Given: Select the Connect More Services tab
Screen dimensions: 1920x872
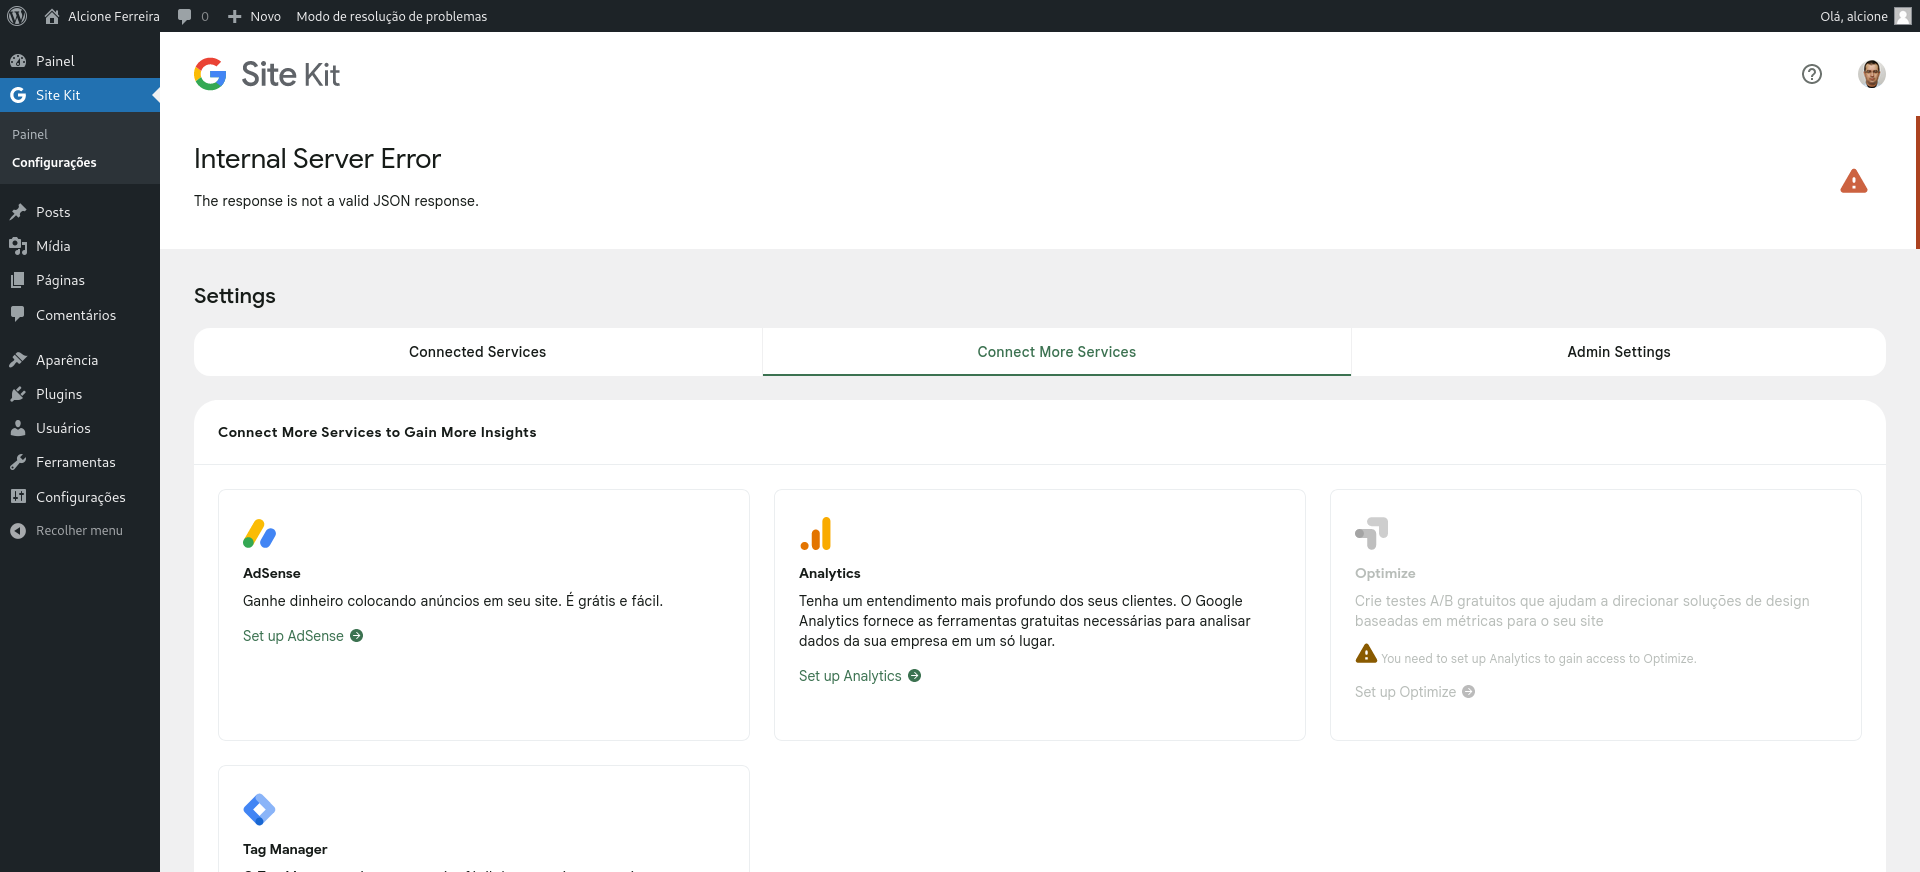Looking at the screenshot, I should pyautogui.click(x=1056, y=352).
